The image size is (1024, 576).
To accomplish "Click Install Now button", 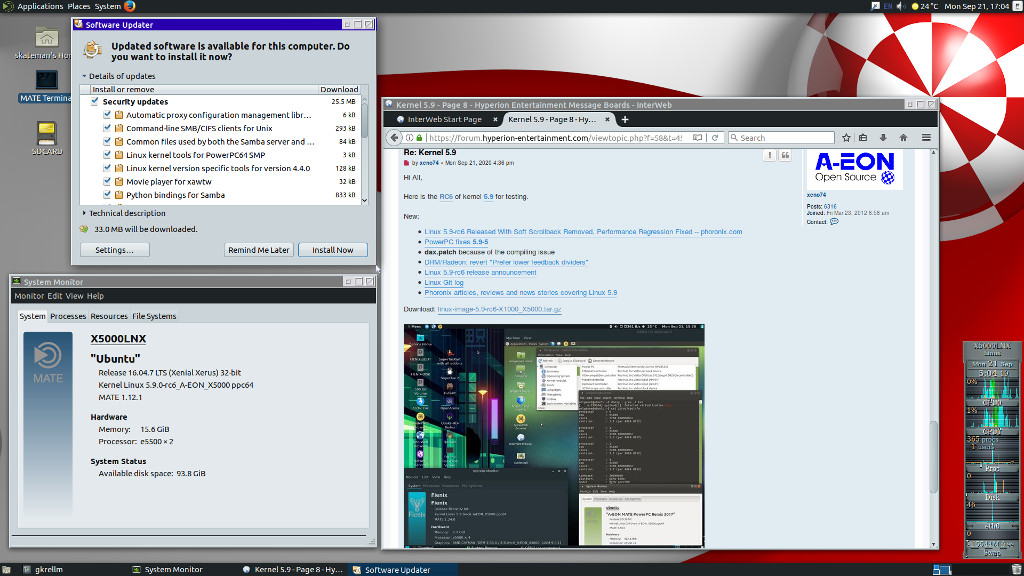I will click(x=332, y=250).
